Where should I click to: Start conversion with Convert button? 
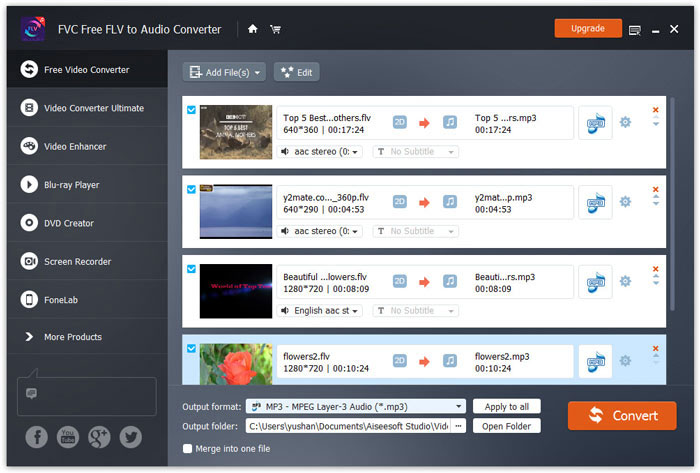point(622,415)
